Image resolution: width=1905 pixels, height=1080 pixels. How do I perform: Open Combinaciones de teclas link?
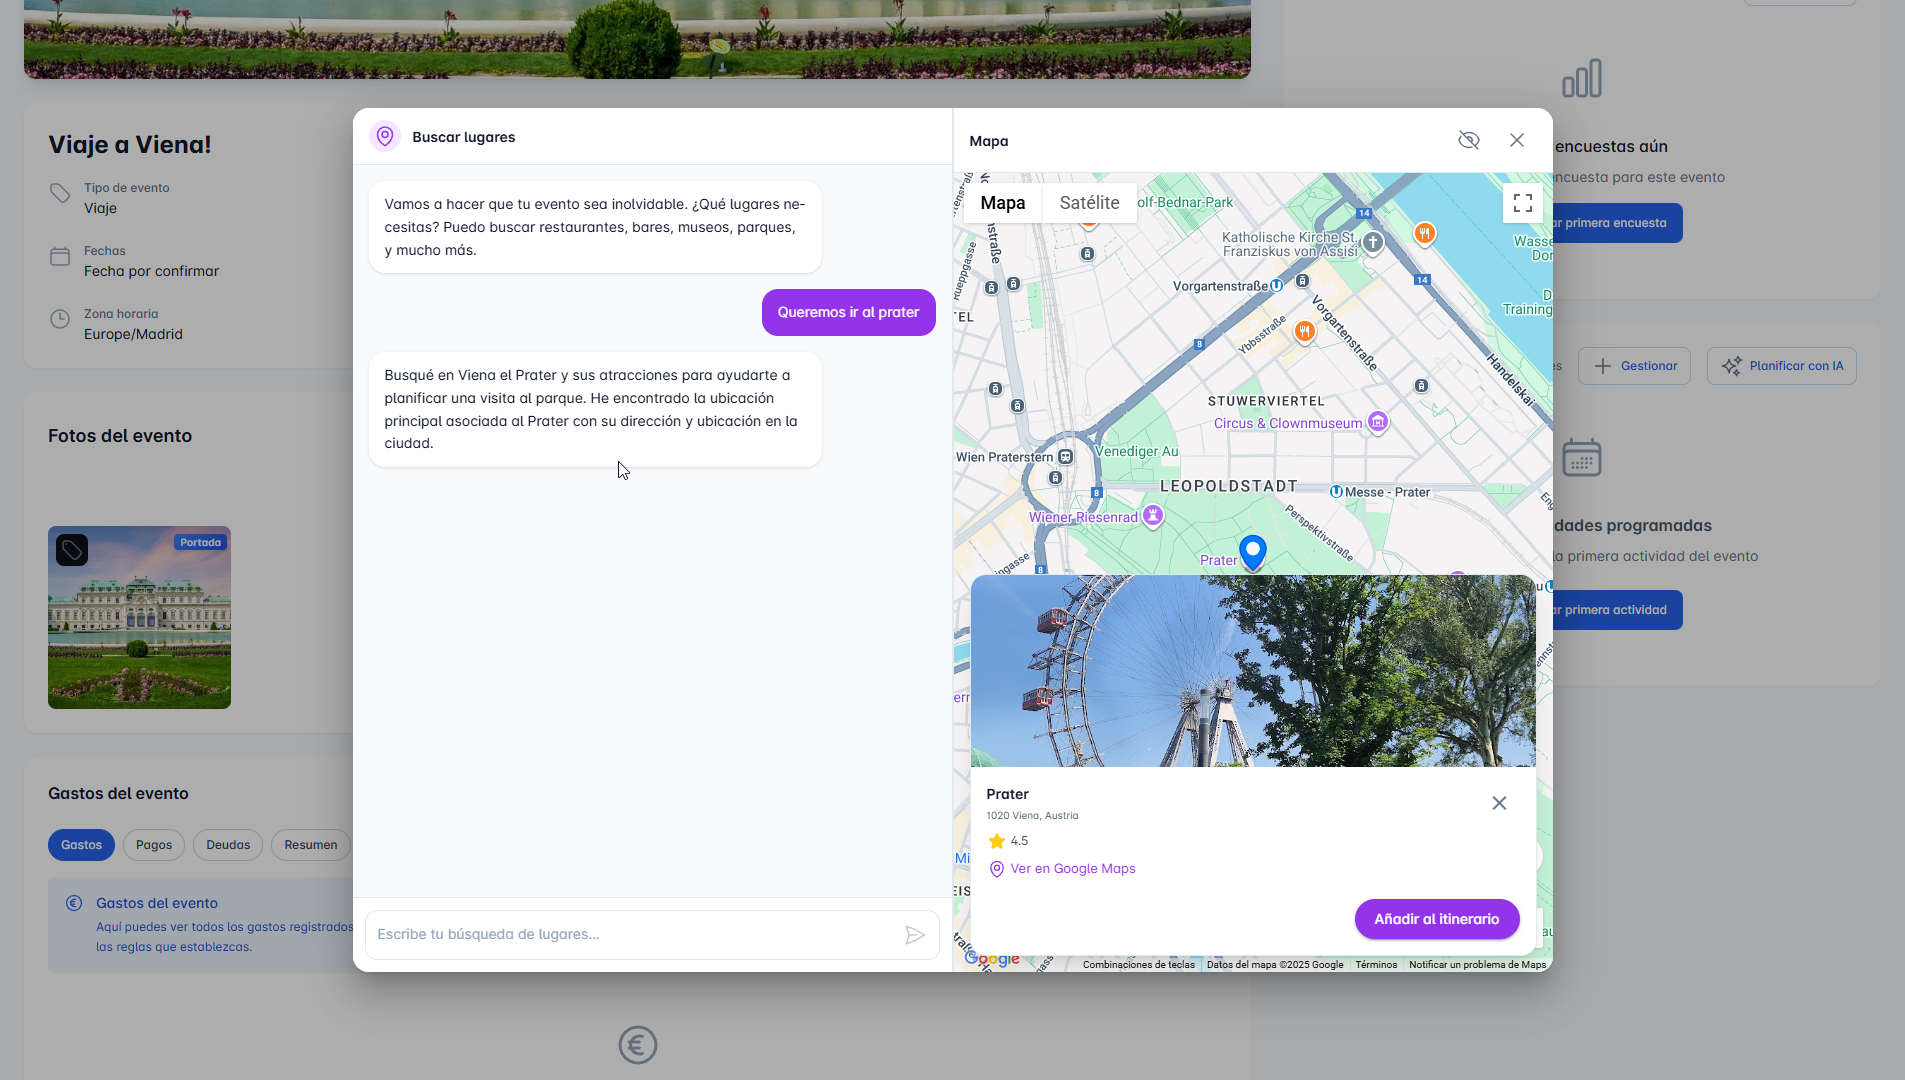tap(1138, 965)
